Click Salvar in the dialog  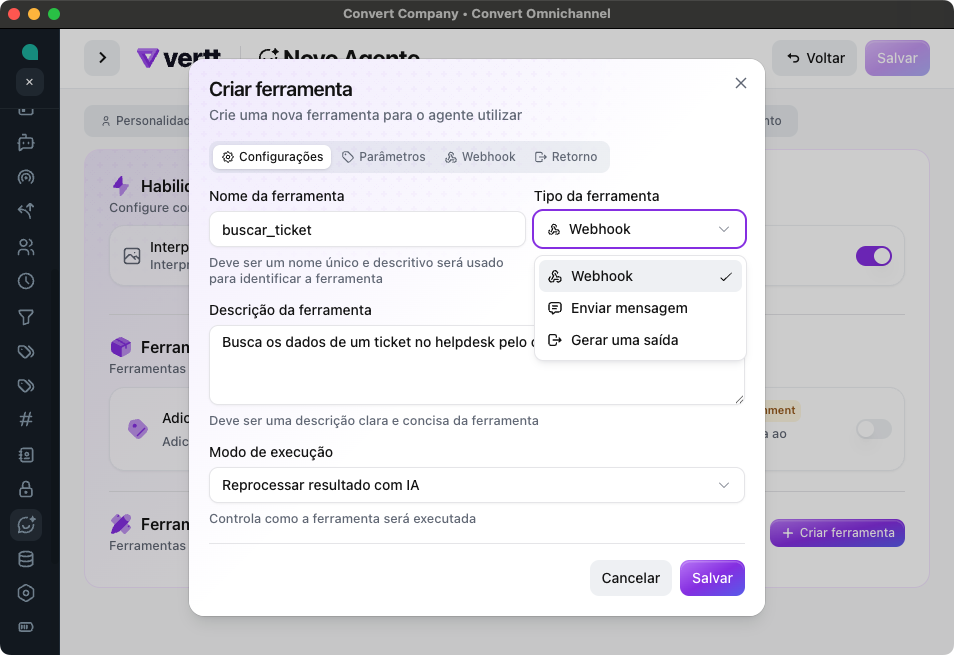click(712, 578)
